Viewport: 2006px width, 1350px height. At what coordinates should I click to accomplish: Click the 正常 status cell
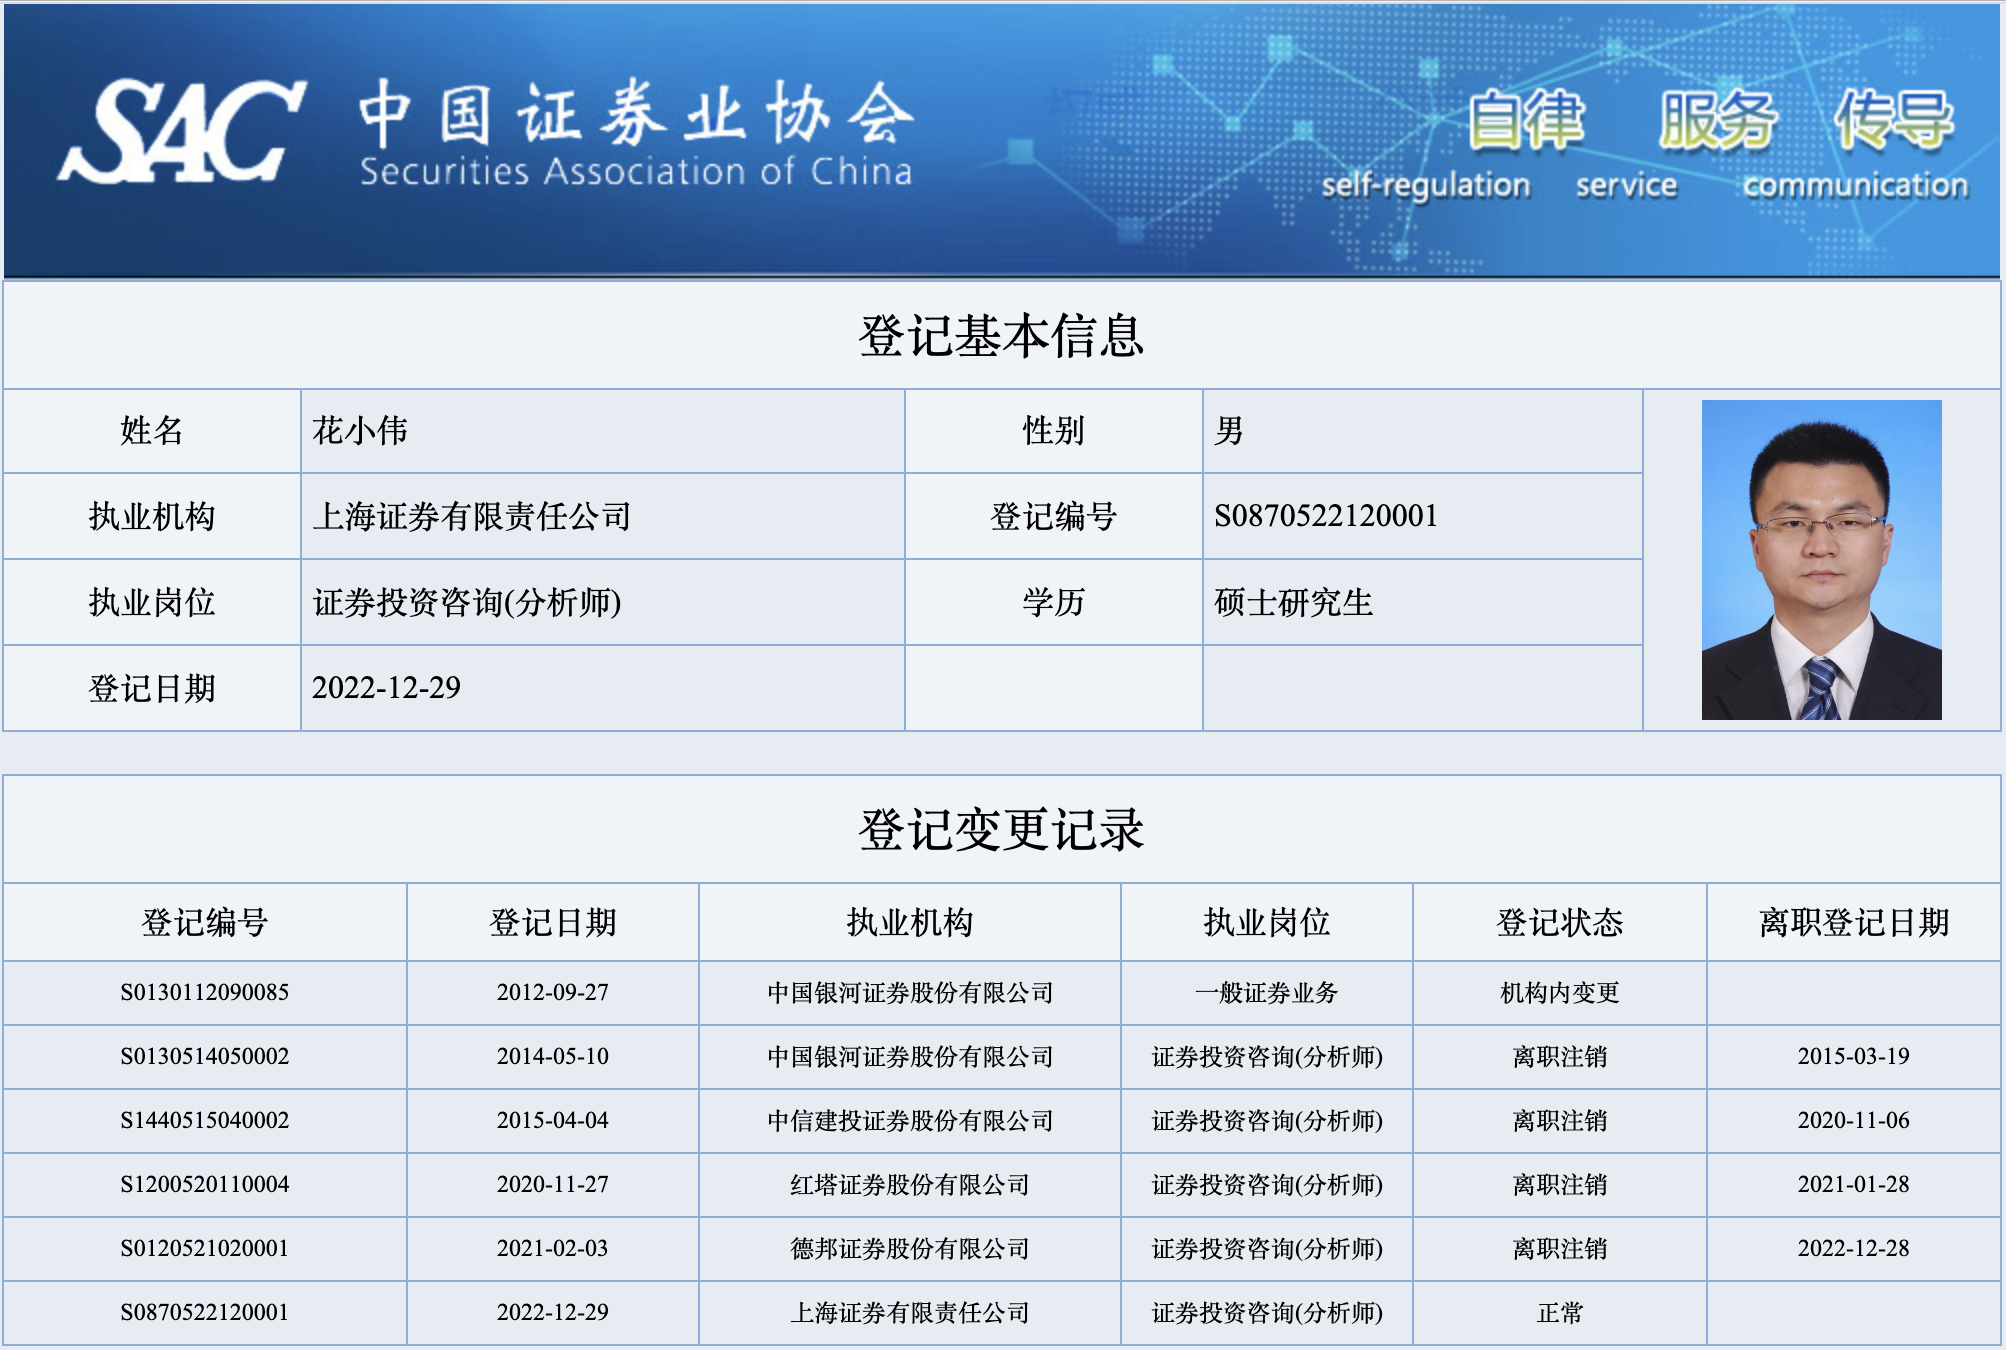pos(1559,1313)
